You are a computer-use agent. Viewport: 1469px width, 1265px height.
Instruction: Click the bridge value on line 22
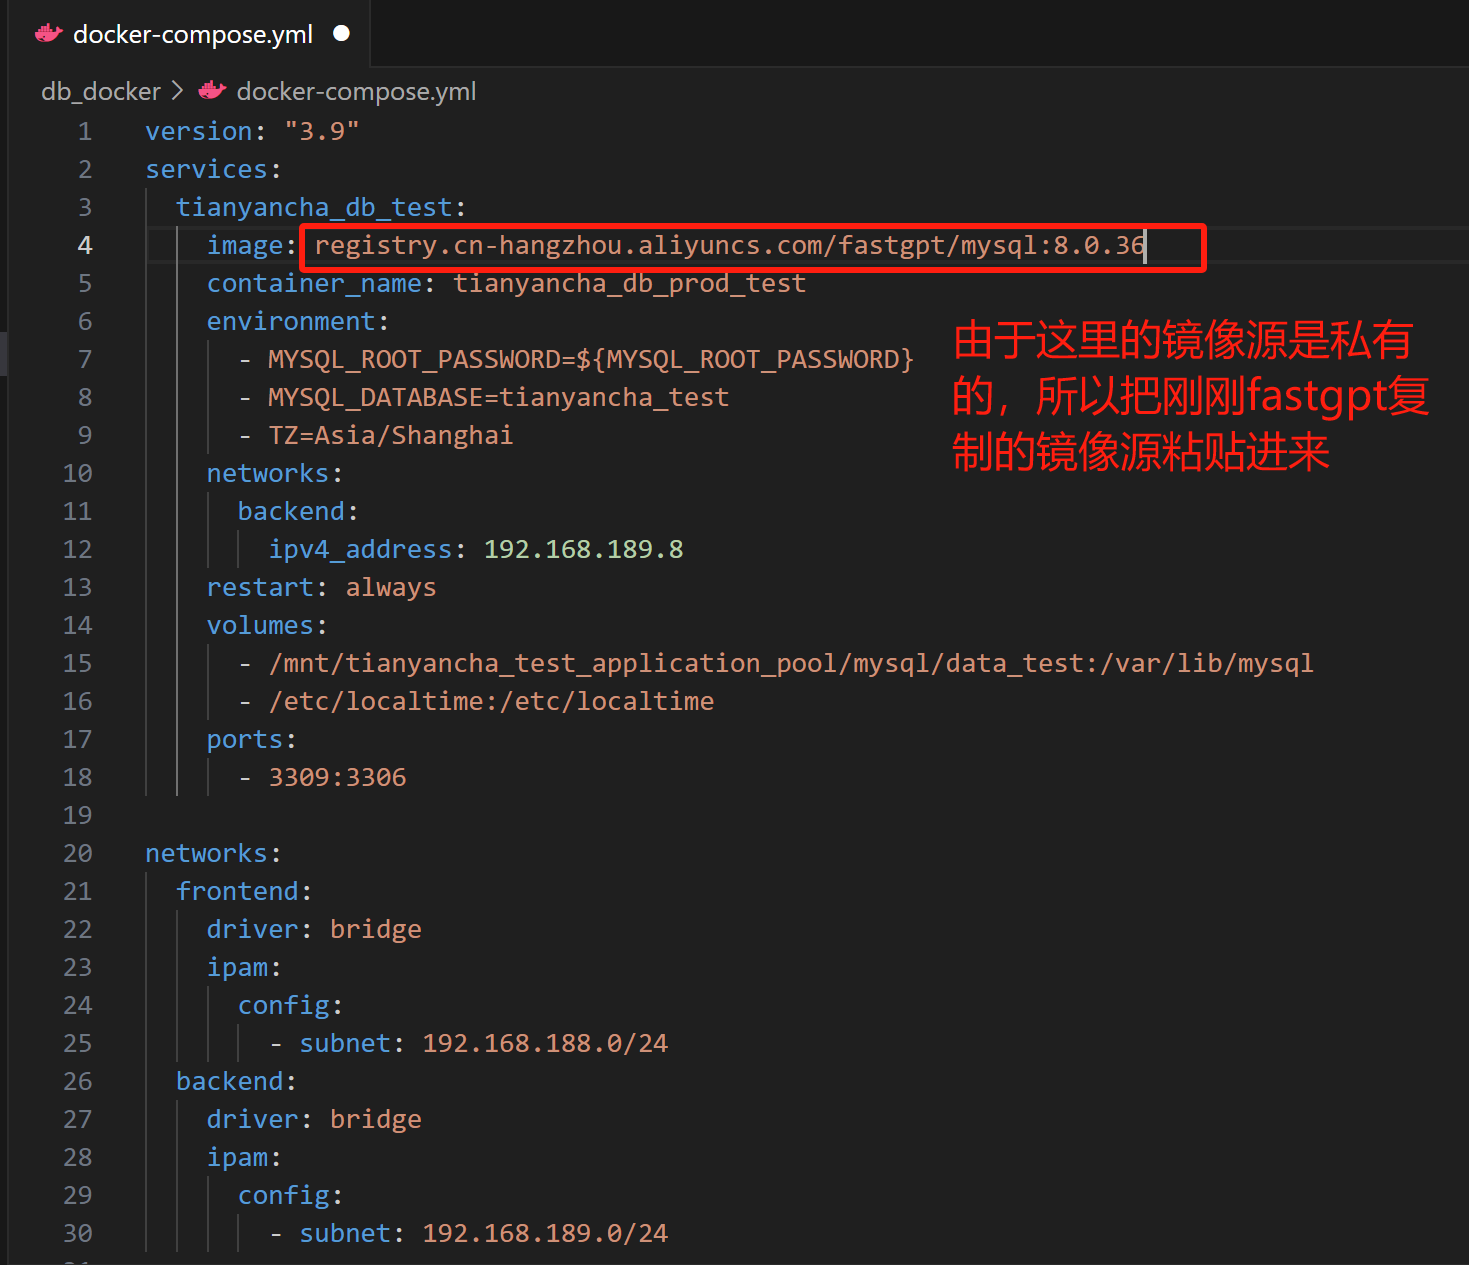click(x=376, y=929)
